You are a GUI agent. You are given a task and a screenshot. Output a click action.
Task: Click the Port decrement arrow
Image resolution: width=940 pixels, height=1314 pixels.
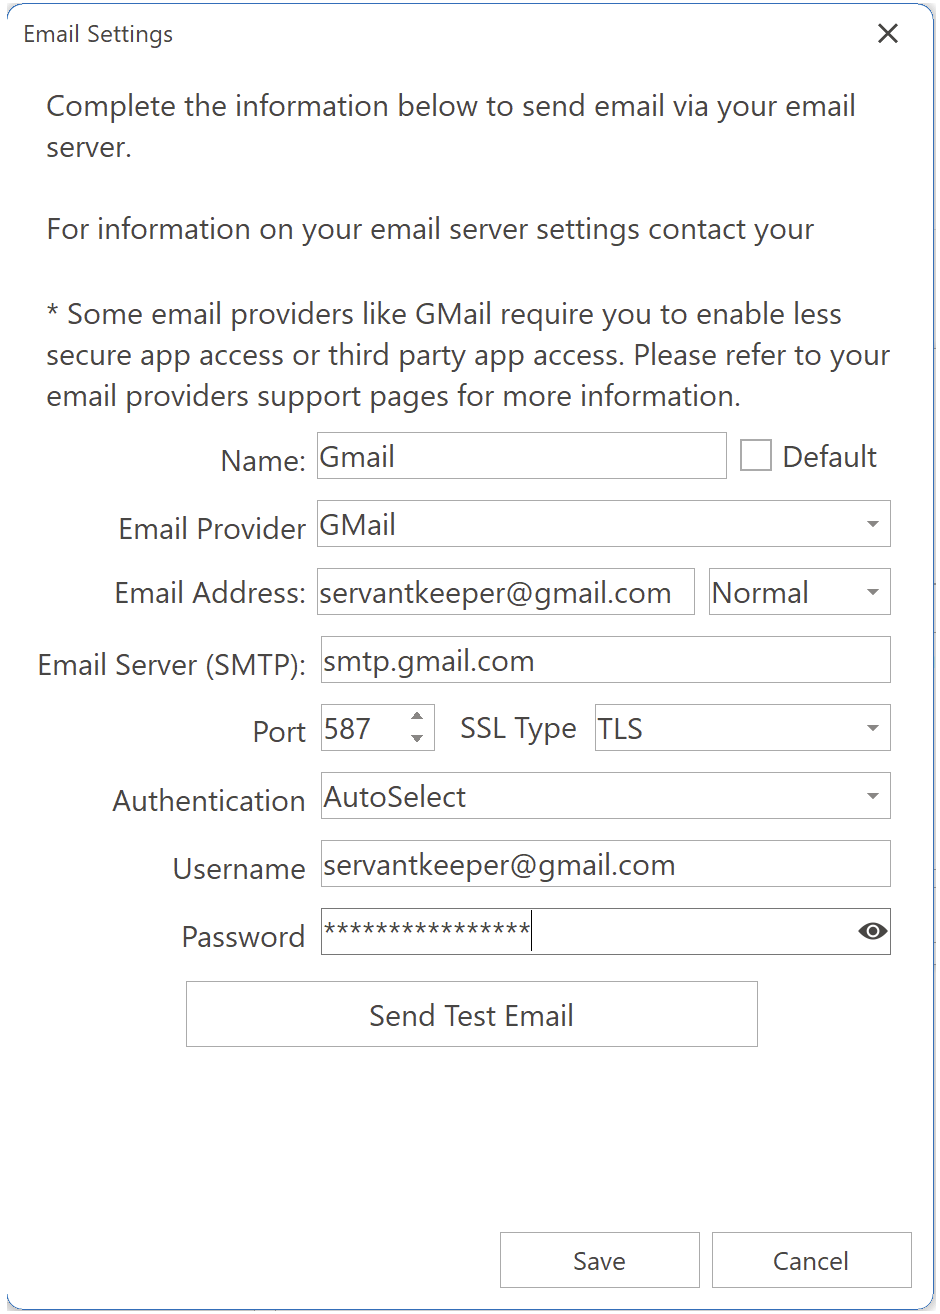click(x=419, y=737)
